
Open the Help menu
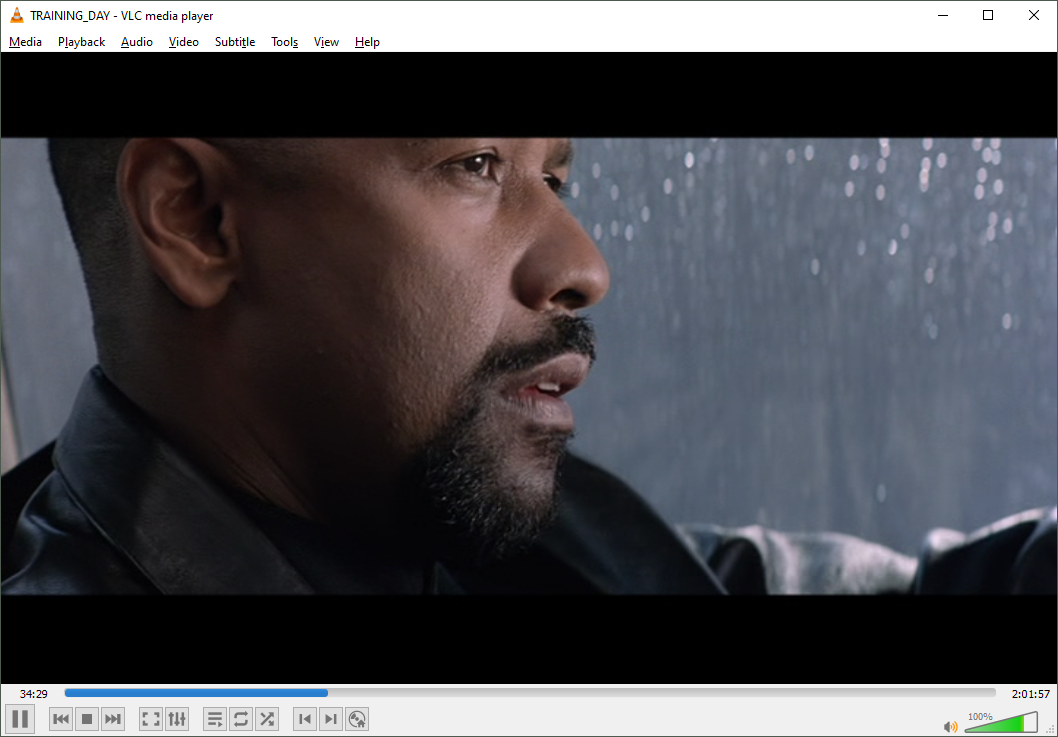[x=367, y=42]
